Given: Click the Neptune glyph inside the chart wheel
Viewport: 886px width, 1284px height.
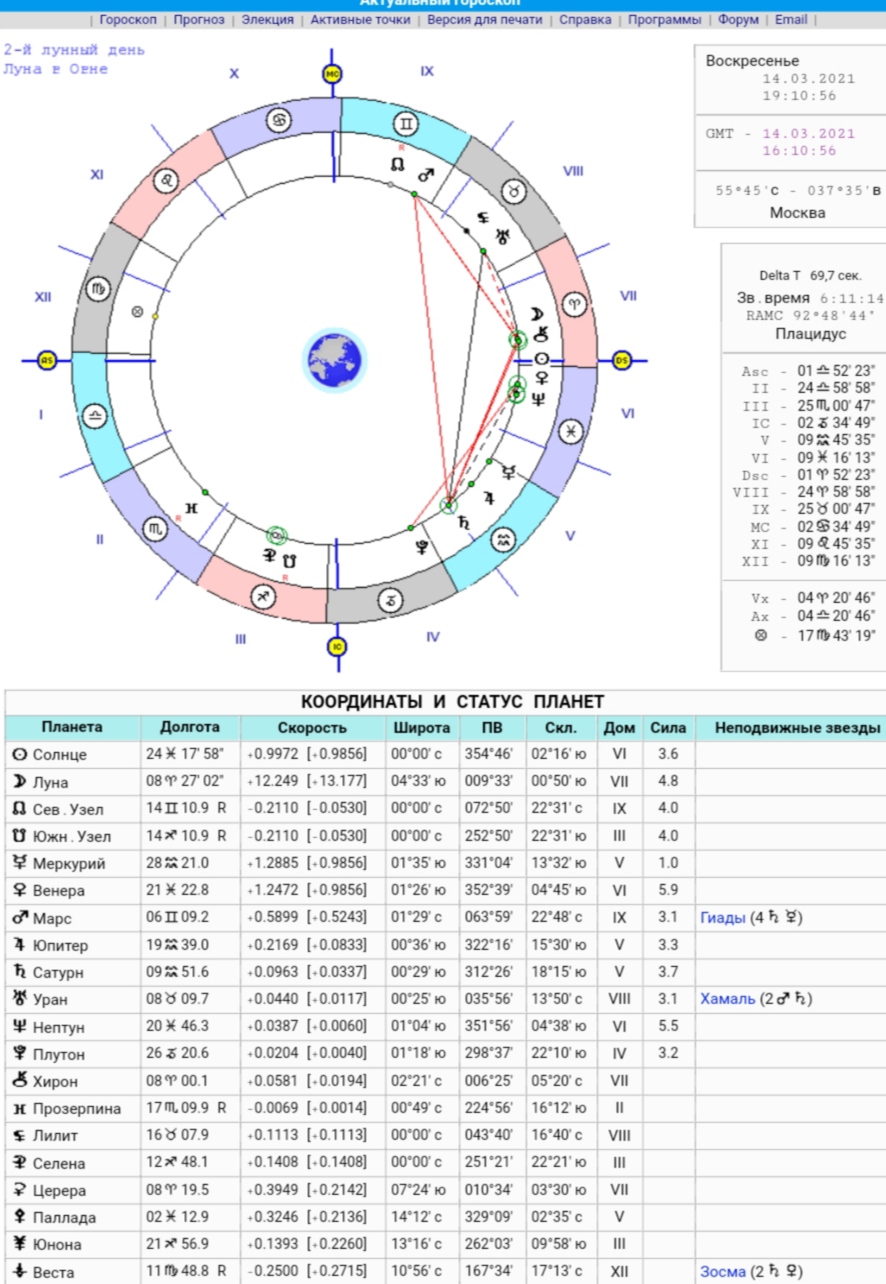Looking at the screenshot, I should point(540,400).
